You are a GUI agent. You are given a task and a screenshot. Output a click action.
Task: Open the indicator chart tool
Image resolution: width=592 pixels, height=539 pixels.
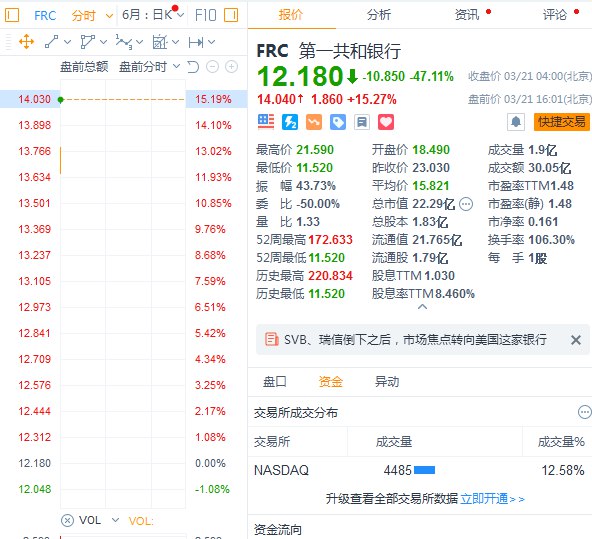(x=160, y=42)
